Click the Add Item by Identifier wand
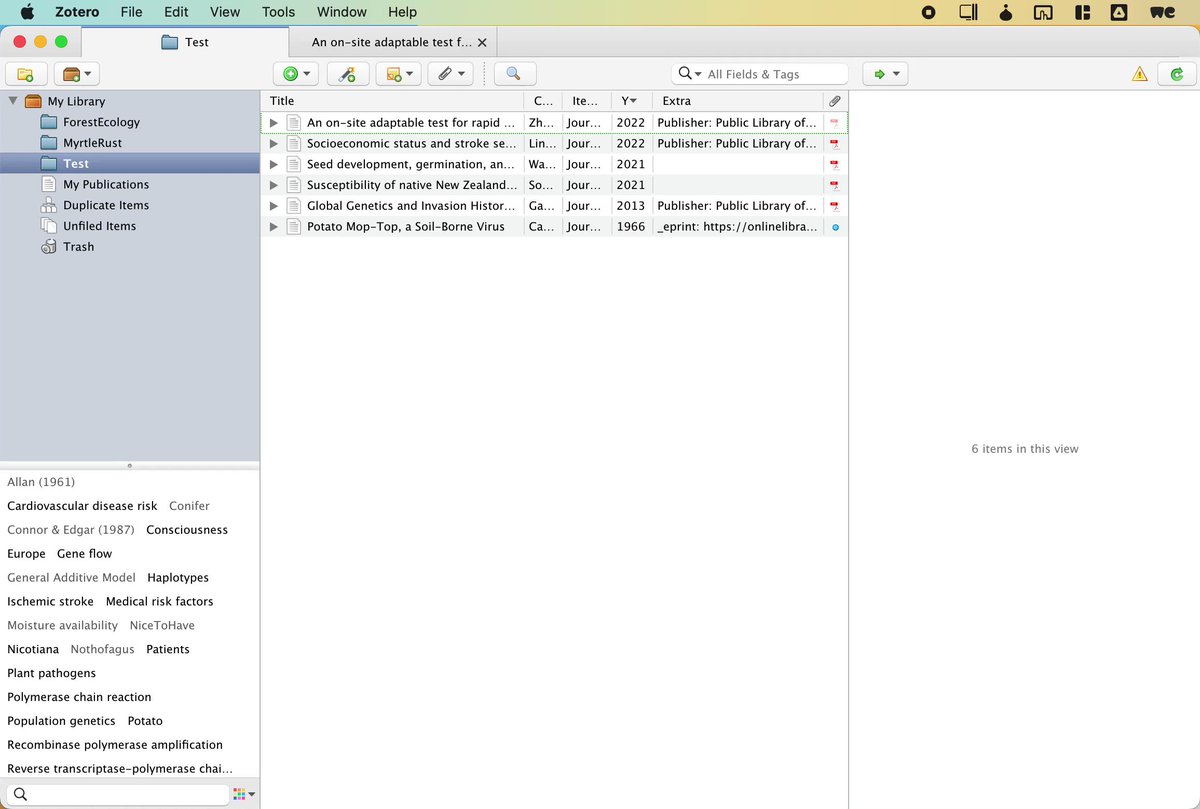Screen dimensions: 1200x809 pyautogui.click(x=348, y=74)
